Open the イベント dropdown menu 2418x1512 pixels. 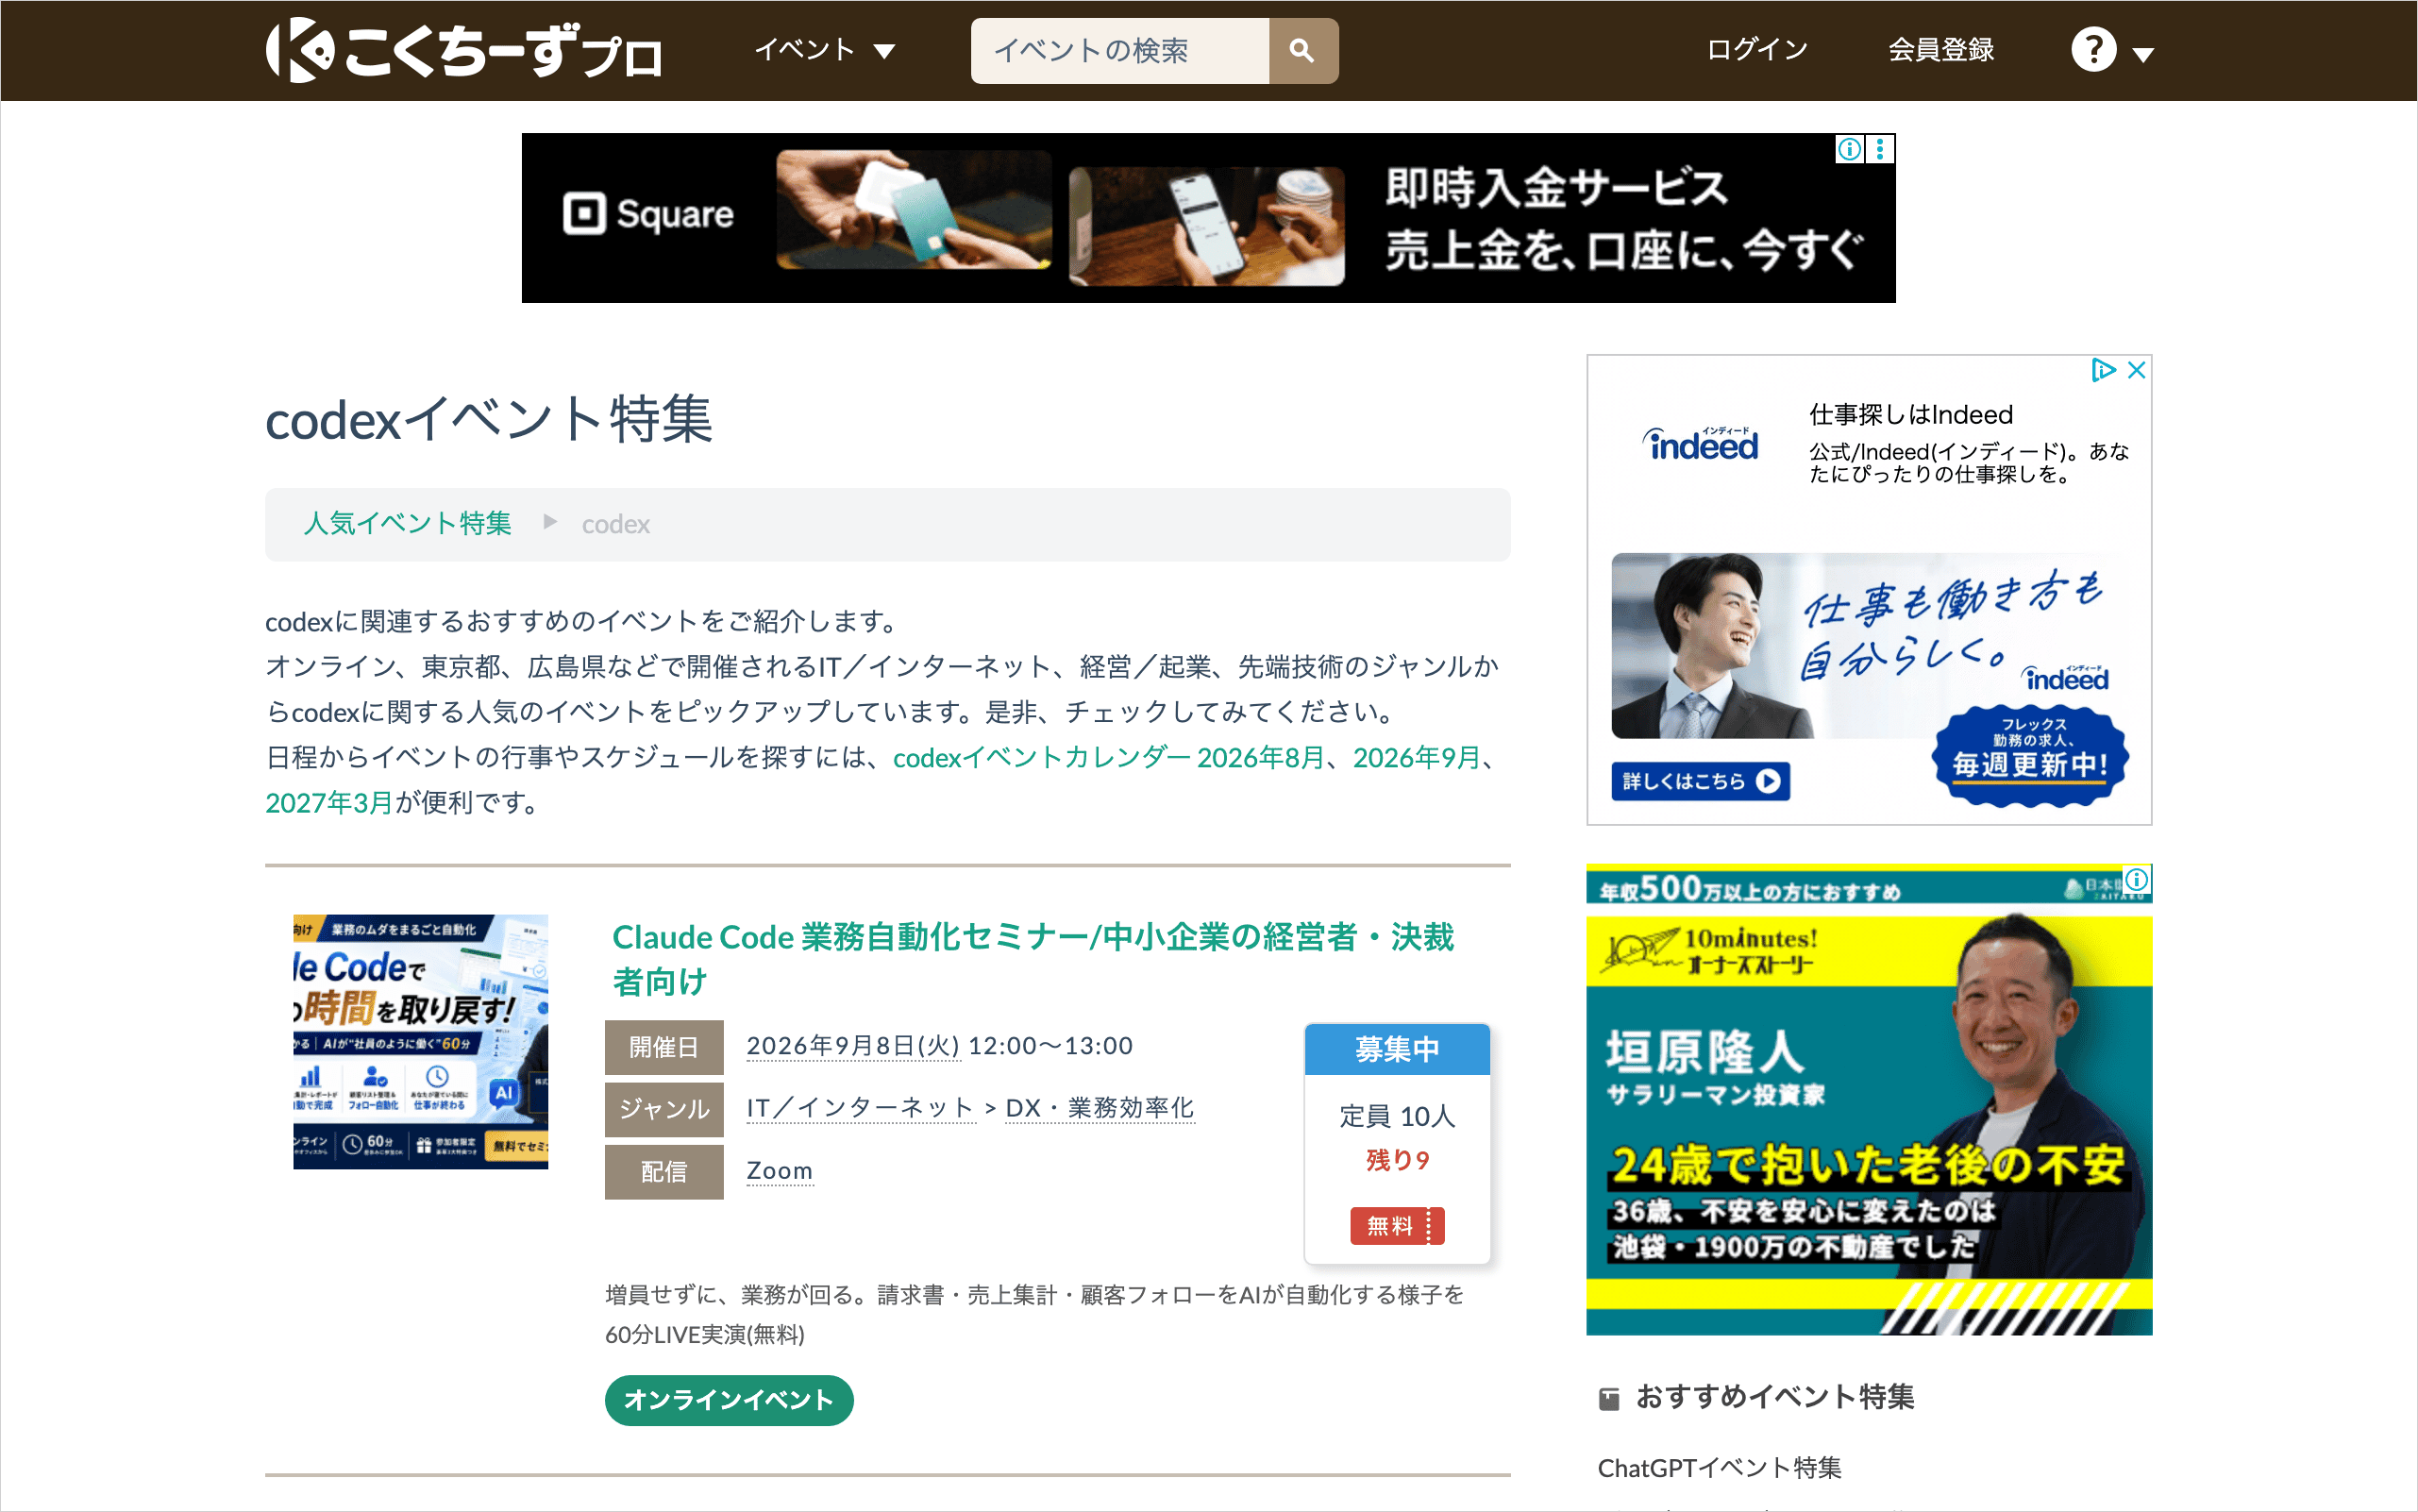824,50
